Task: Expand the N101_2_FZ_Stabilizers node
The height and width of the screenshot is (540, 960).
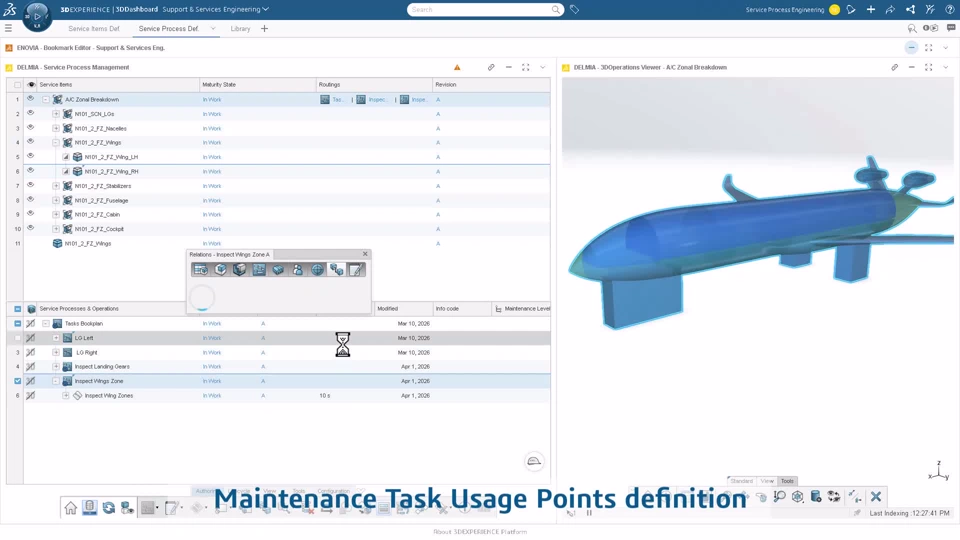Action: click(56, 186)
